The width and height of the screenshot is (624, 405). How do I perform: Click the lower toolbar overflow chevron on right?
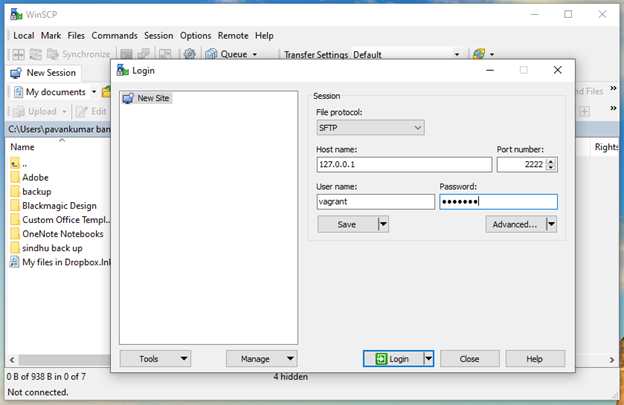(613, 108)
